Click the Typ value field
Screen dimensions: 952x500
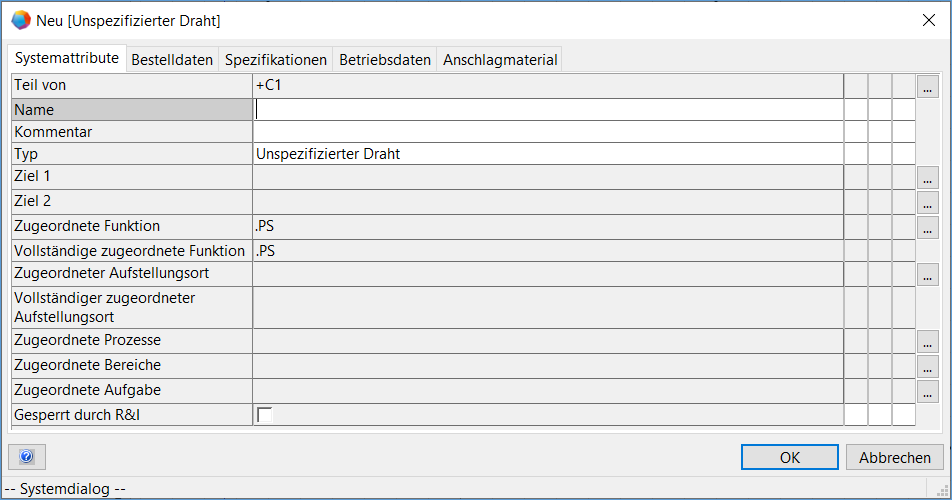coord(548,154)
